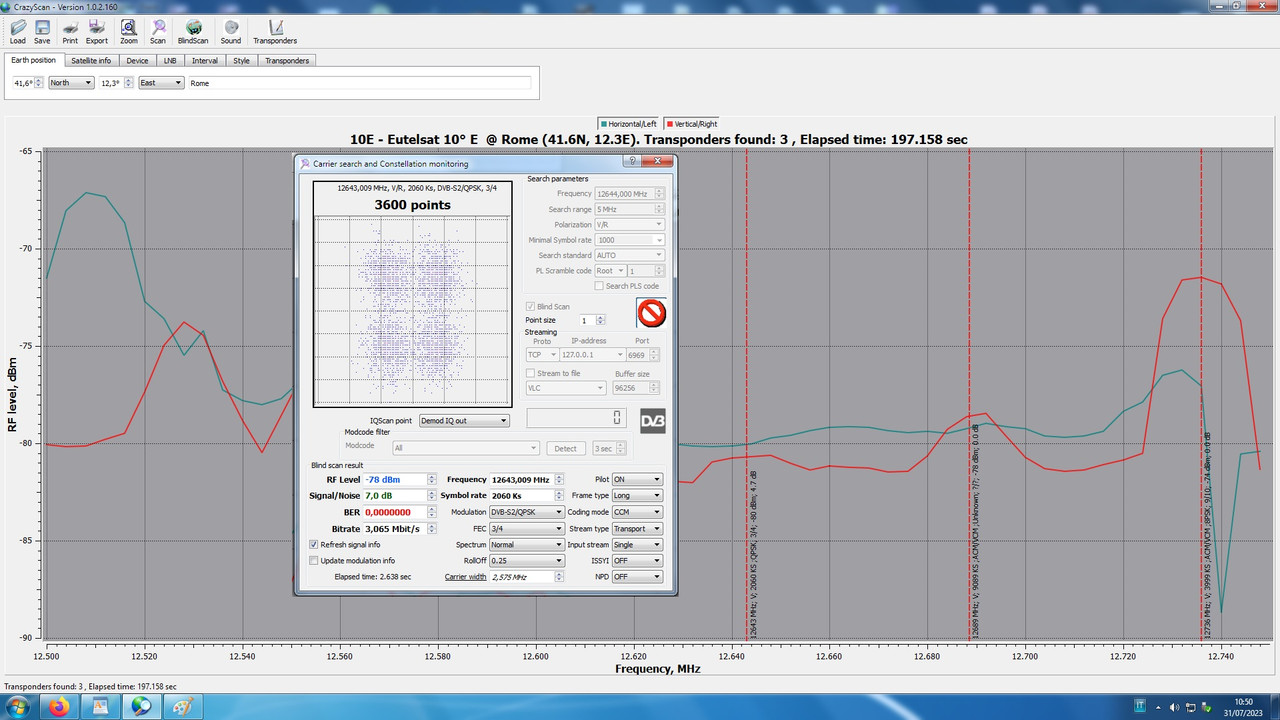Click the Point size stepper
1280x720 pixels.
(600, 320)
